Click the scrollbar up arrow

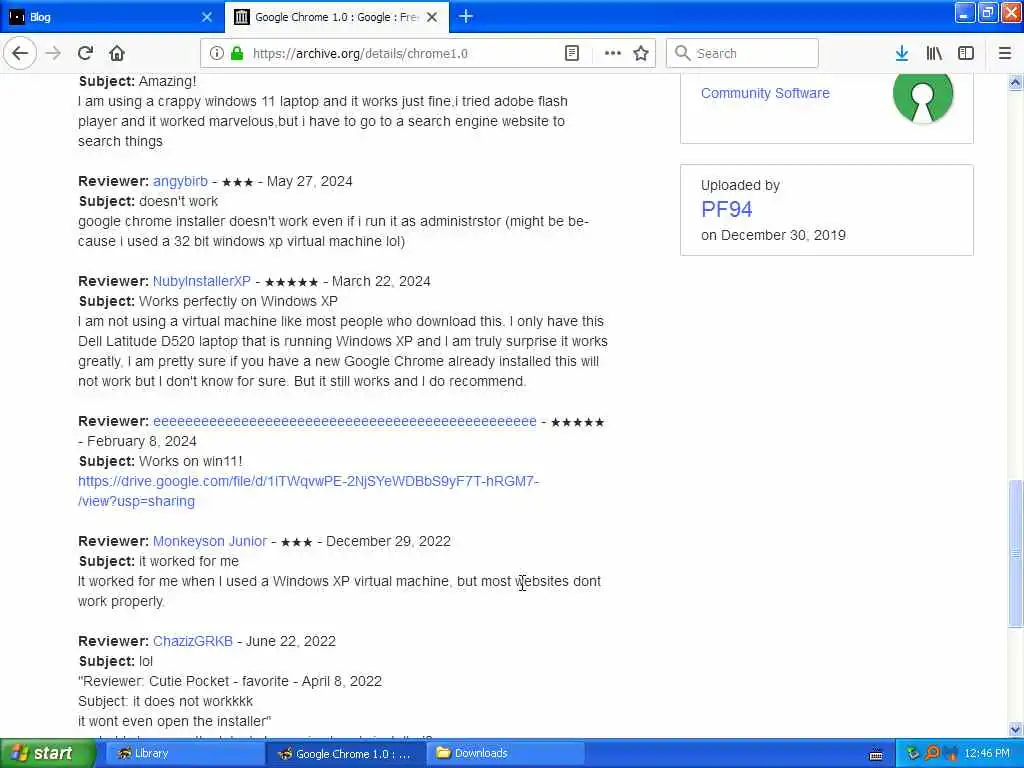click(x=1015, y=82)
